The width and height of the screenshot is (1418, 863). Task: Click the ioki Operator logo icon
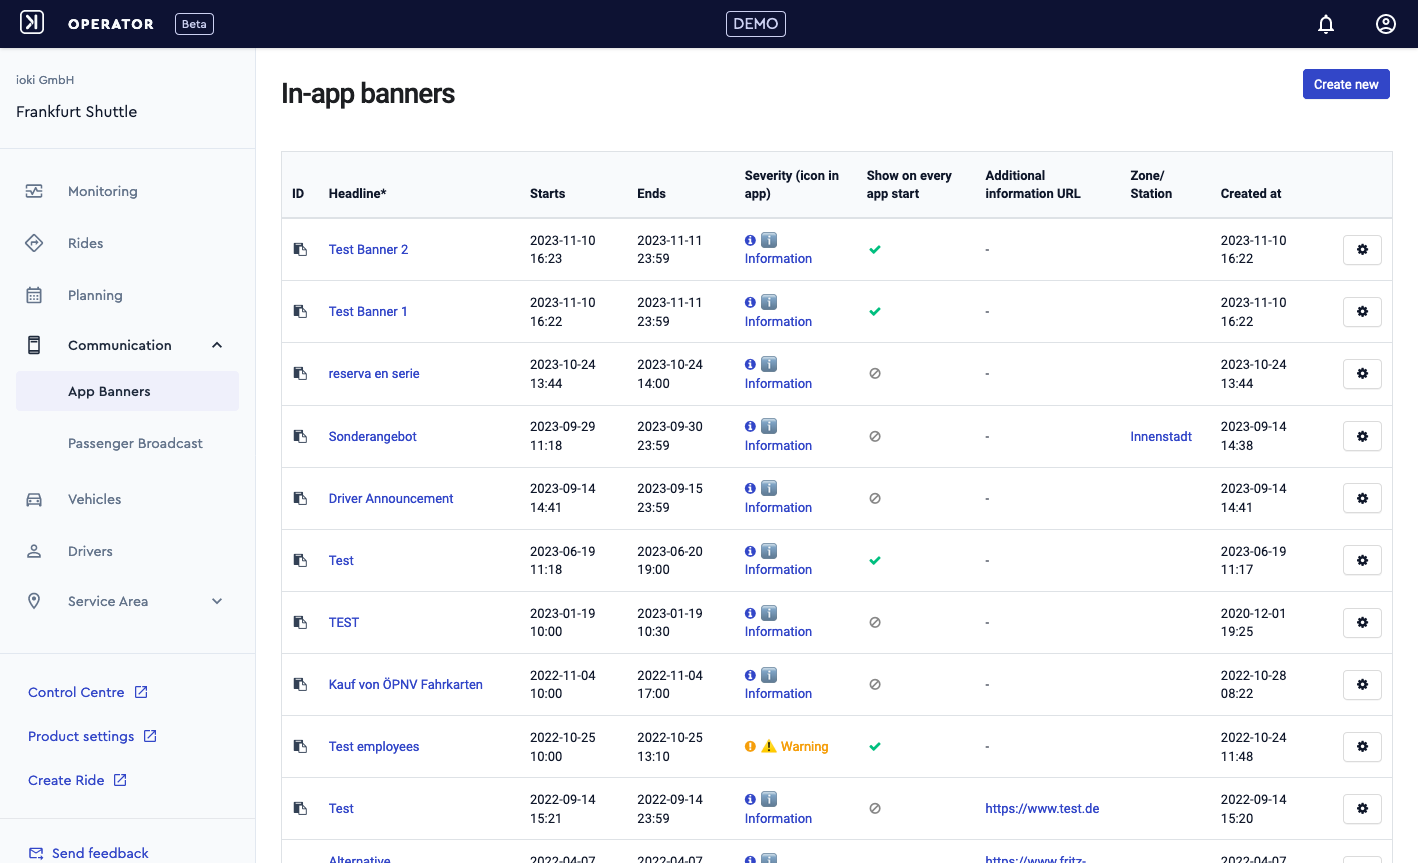point(32,22)
